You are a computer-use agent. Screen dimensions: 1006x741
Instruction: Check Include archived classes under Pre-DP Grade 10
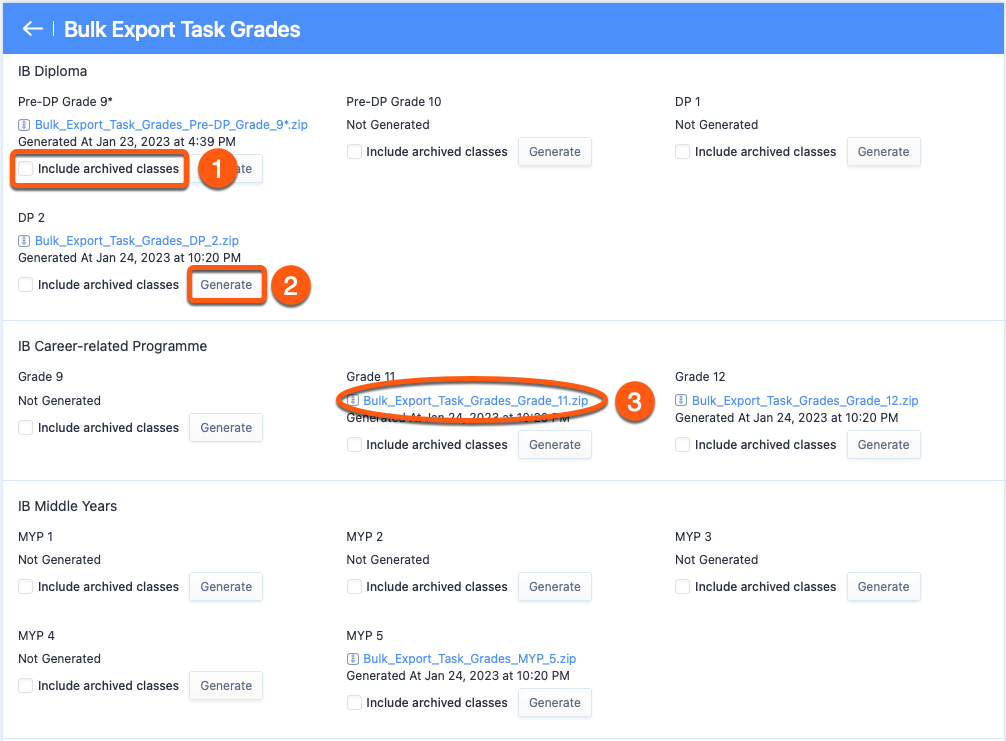click(354, 151)
